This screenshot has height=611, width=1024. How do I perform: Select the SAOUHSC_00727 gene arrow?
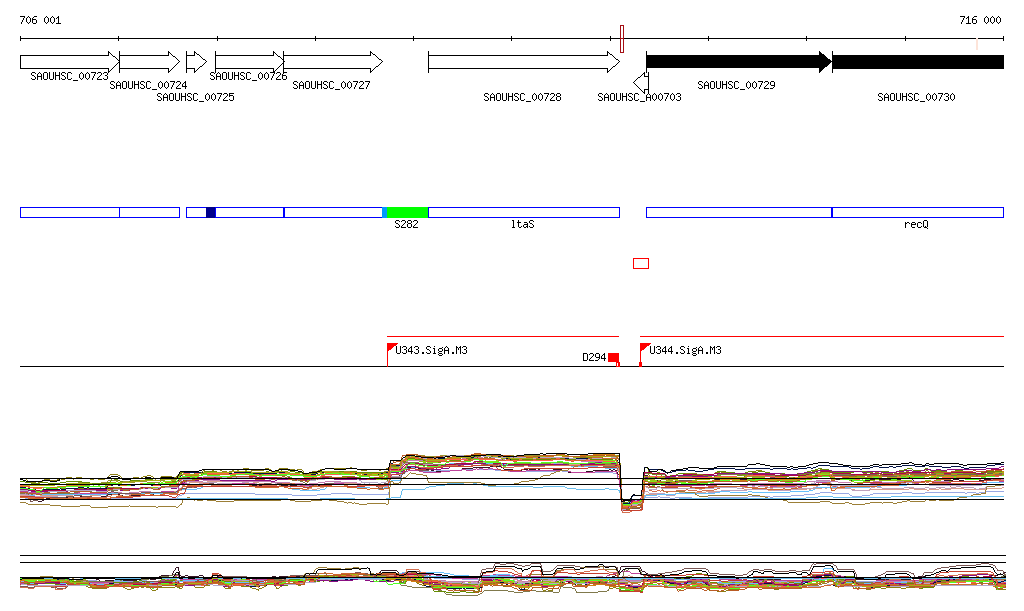pyautogui.click(x=333, y=62)
